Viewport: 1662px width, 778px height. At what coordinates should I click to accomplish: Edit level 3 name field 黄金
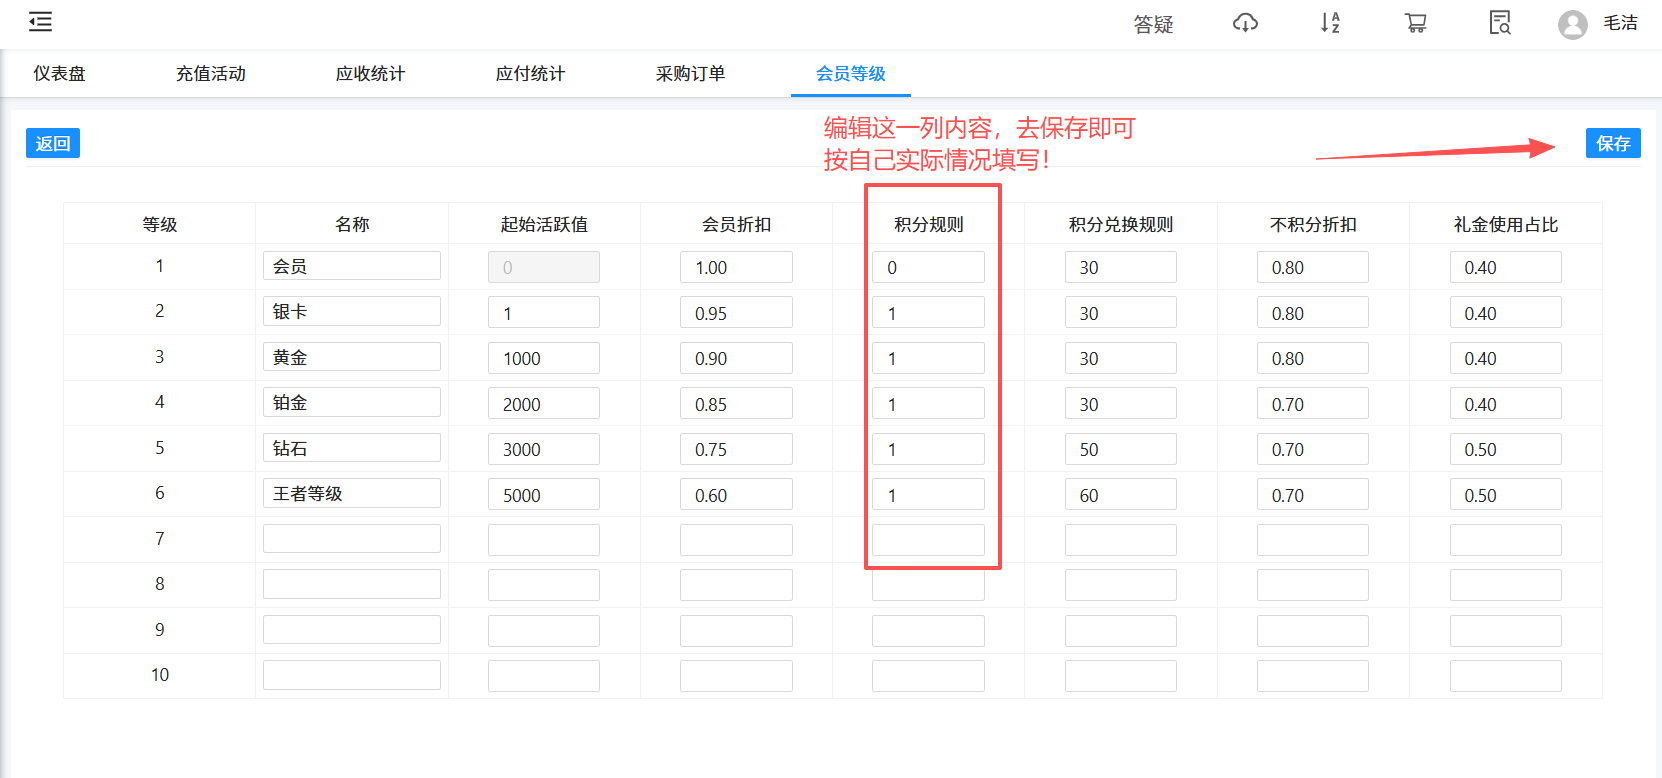click(352, 357)
